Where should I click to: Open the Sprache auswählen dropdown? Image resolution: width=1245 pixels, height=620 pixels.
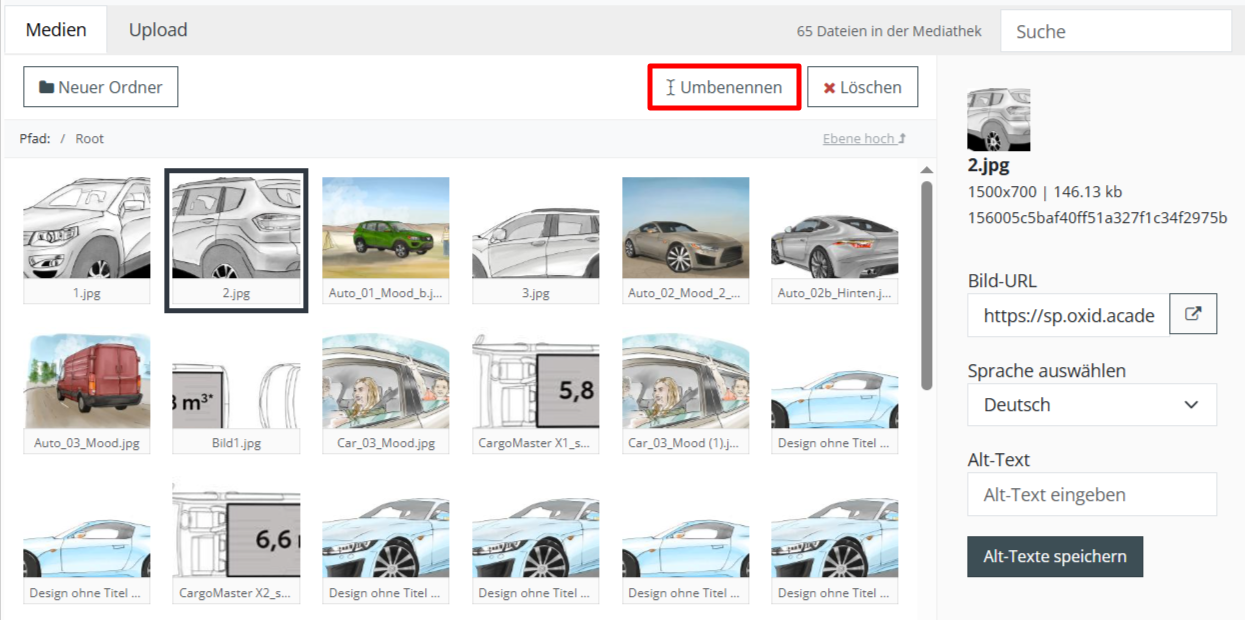[x=1091, y=405]
